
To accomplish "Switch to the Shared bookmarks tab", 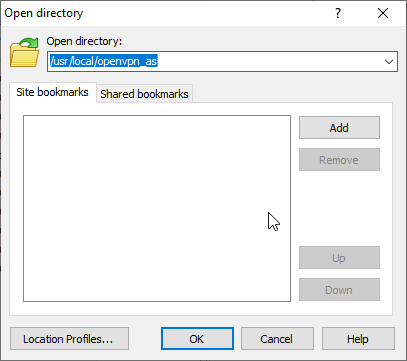I will [144, 94].
